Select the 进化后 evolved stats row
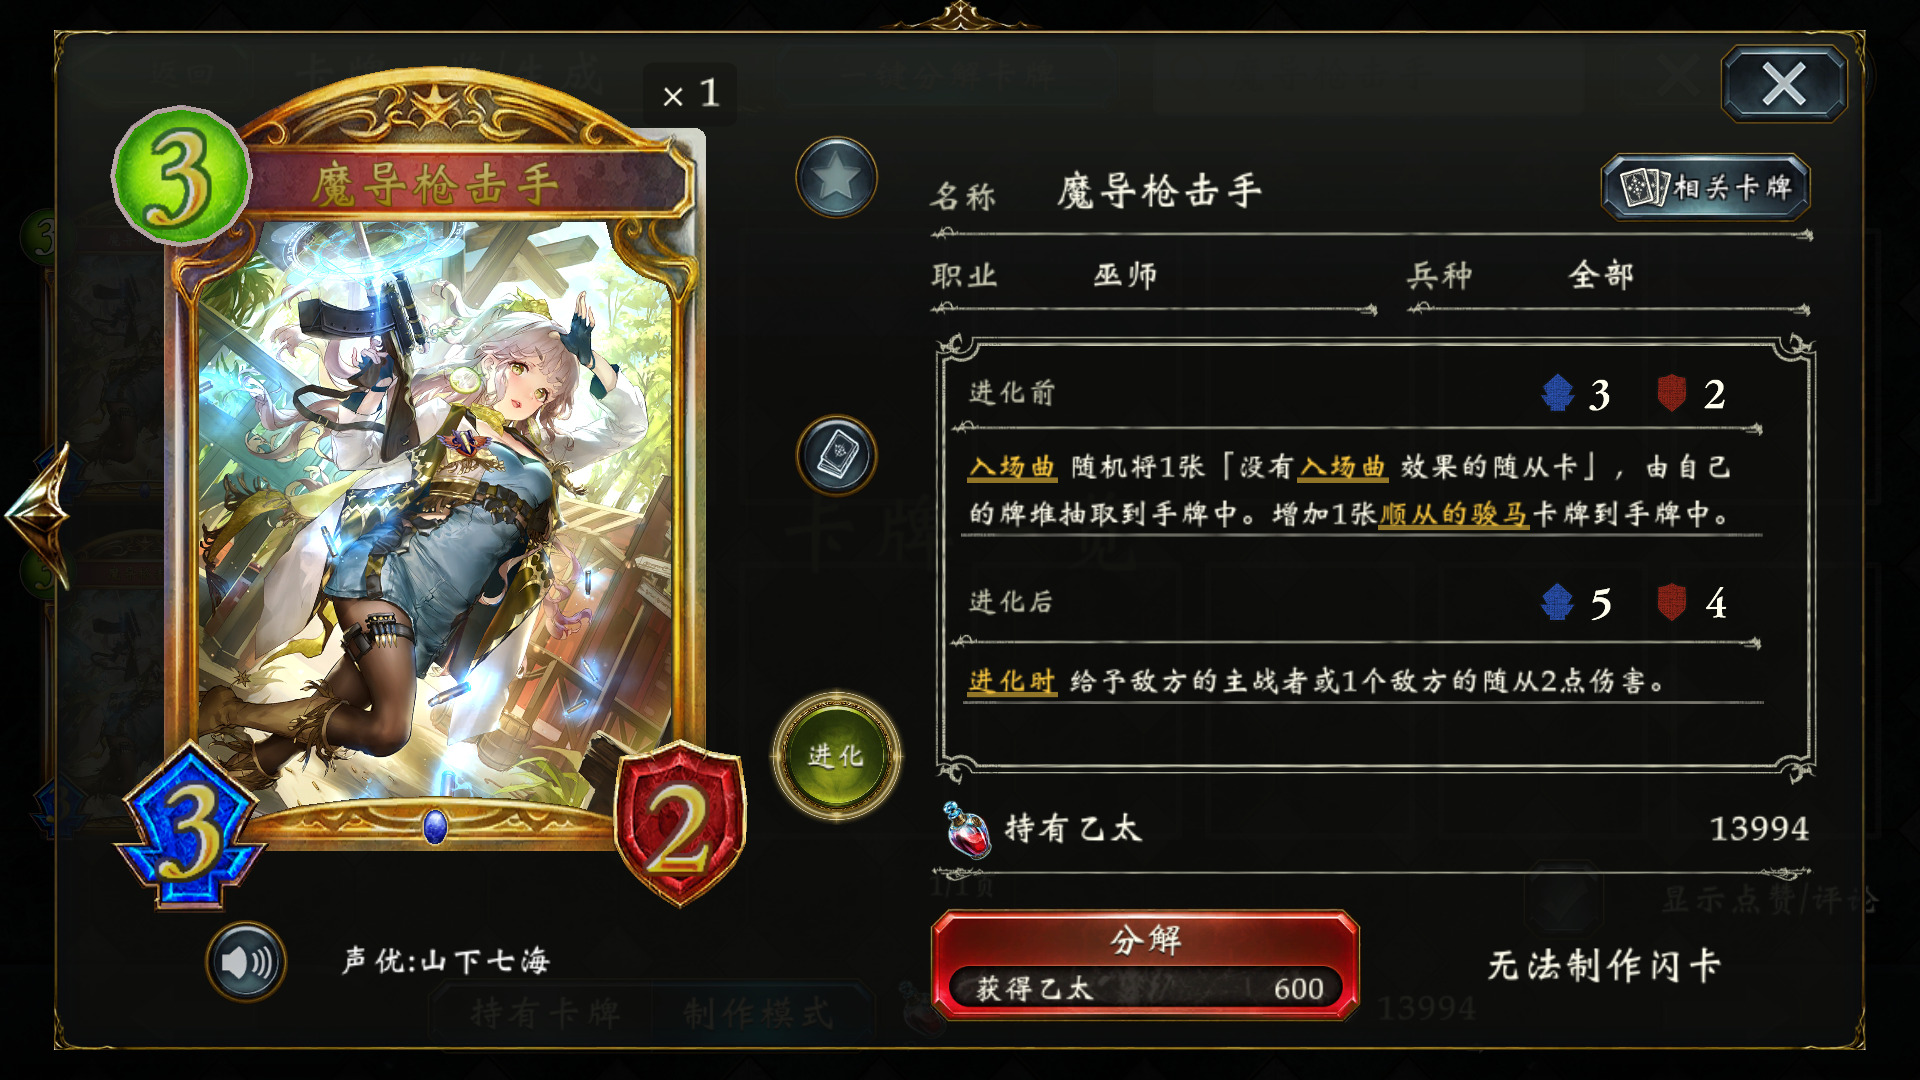This screenshot has height=1080, width=1920. pos(1360,602)
